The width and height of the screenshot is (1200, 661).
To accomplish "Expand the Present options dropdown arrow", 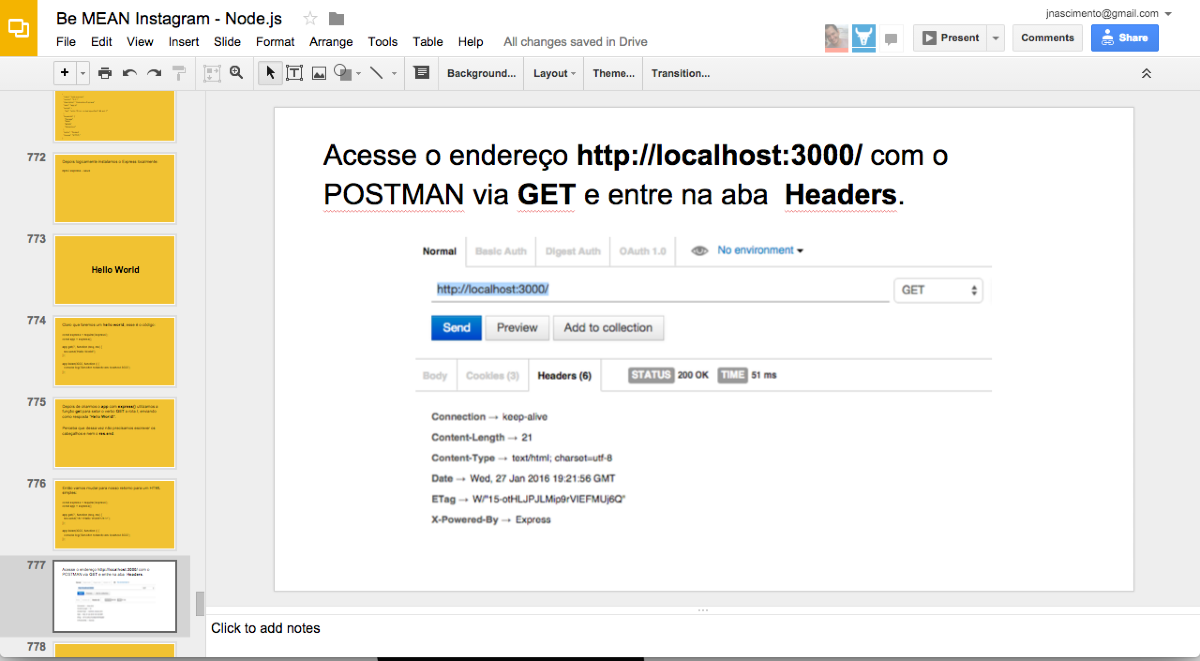I will [995, 38].
